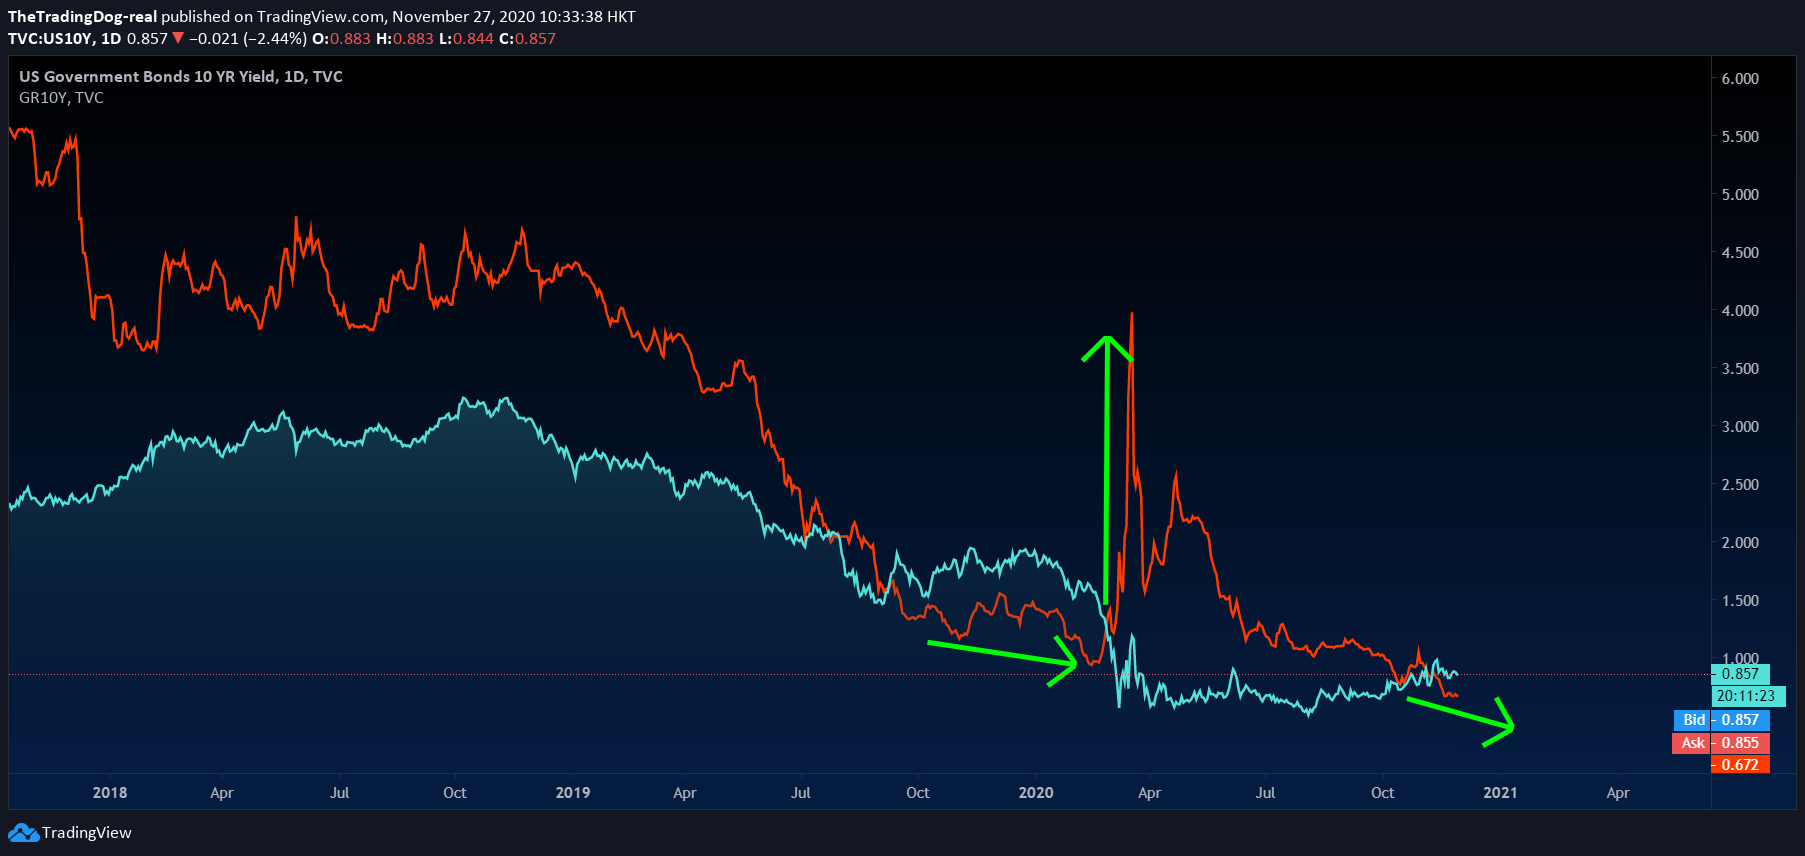This screenshot has width=1805, height=856.
Task: Click the 1D interval in header
Action: pyautogui.click(x=111, y=38)
